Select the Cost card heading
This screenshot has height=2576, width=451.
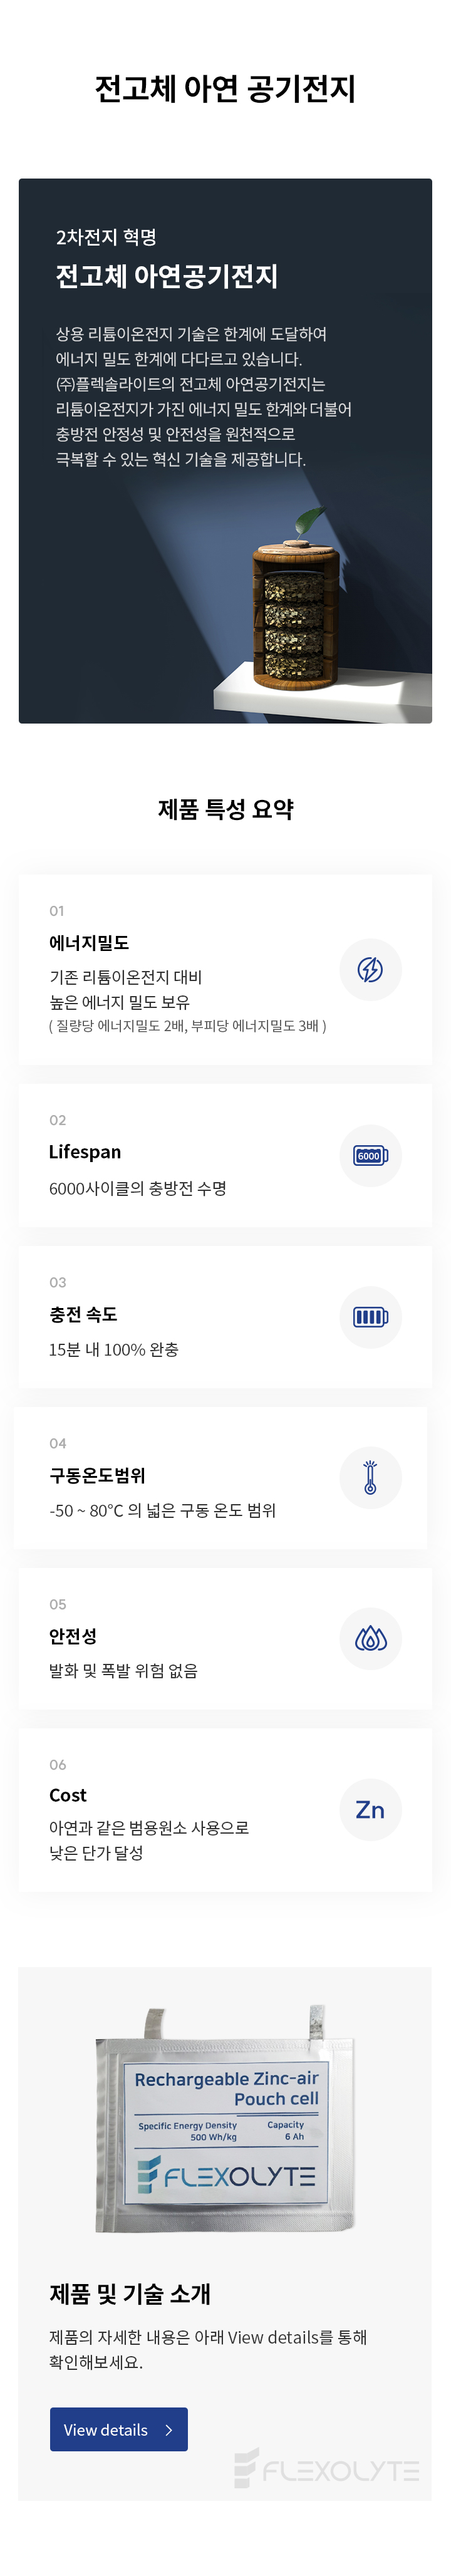coord(68,1795)
